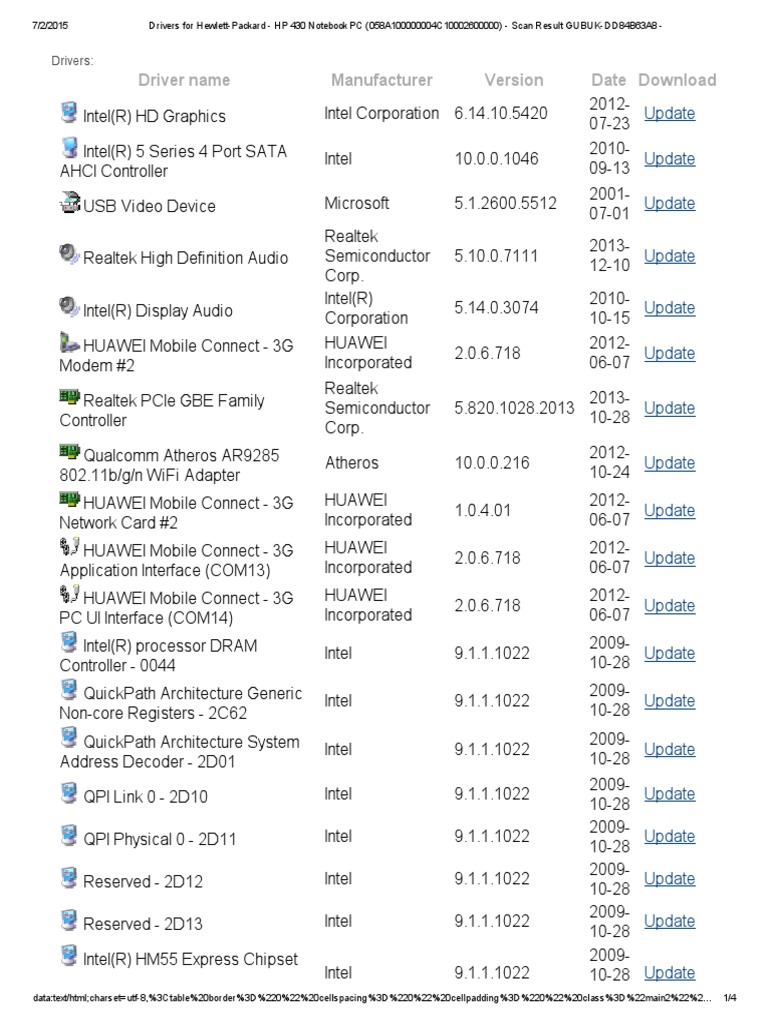Click Update link for Intel(R) HD Graphics

click(669, 113)
